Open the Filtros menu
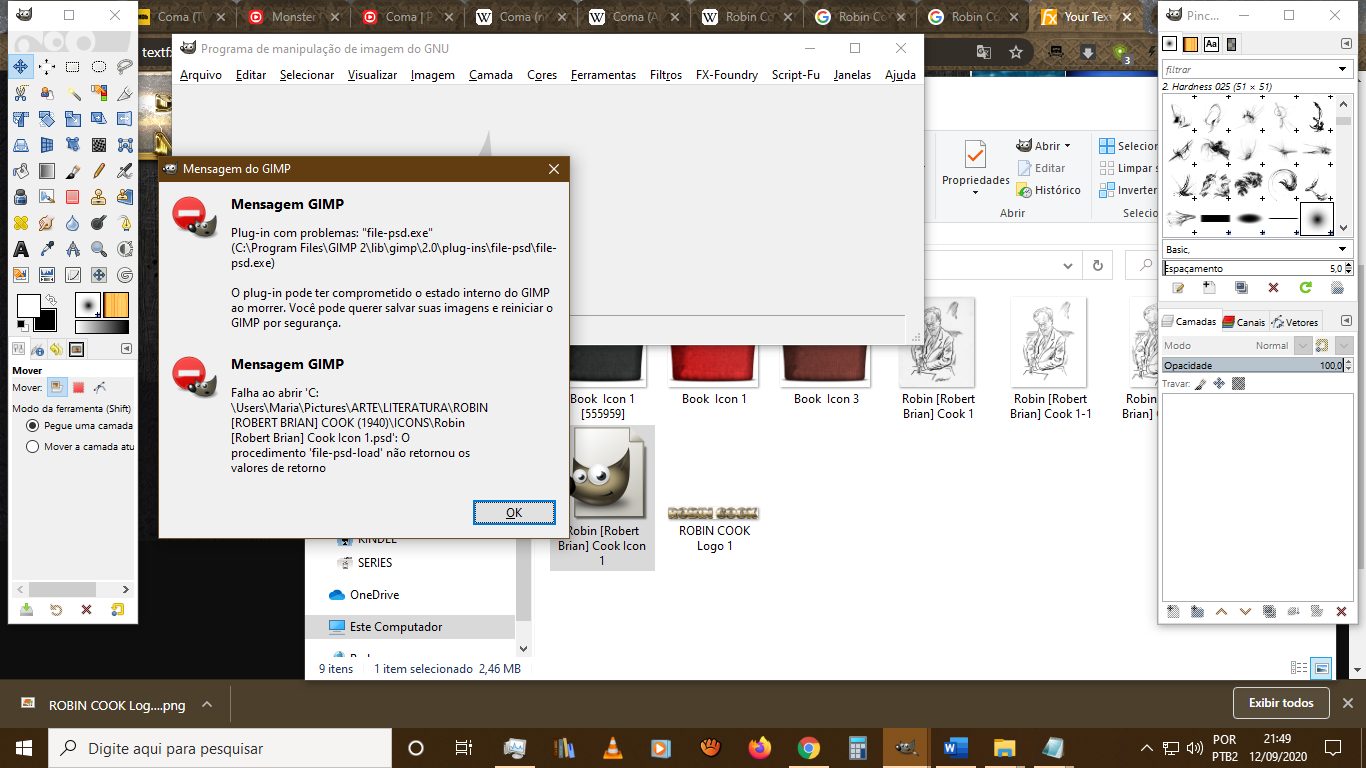1366x768 pixels. (x=666, y=75)
